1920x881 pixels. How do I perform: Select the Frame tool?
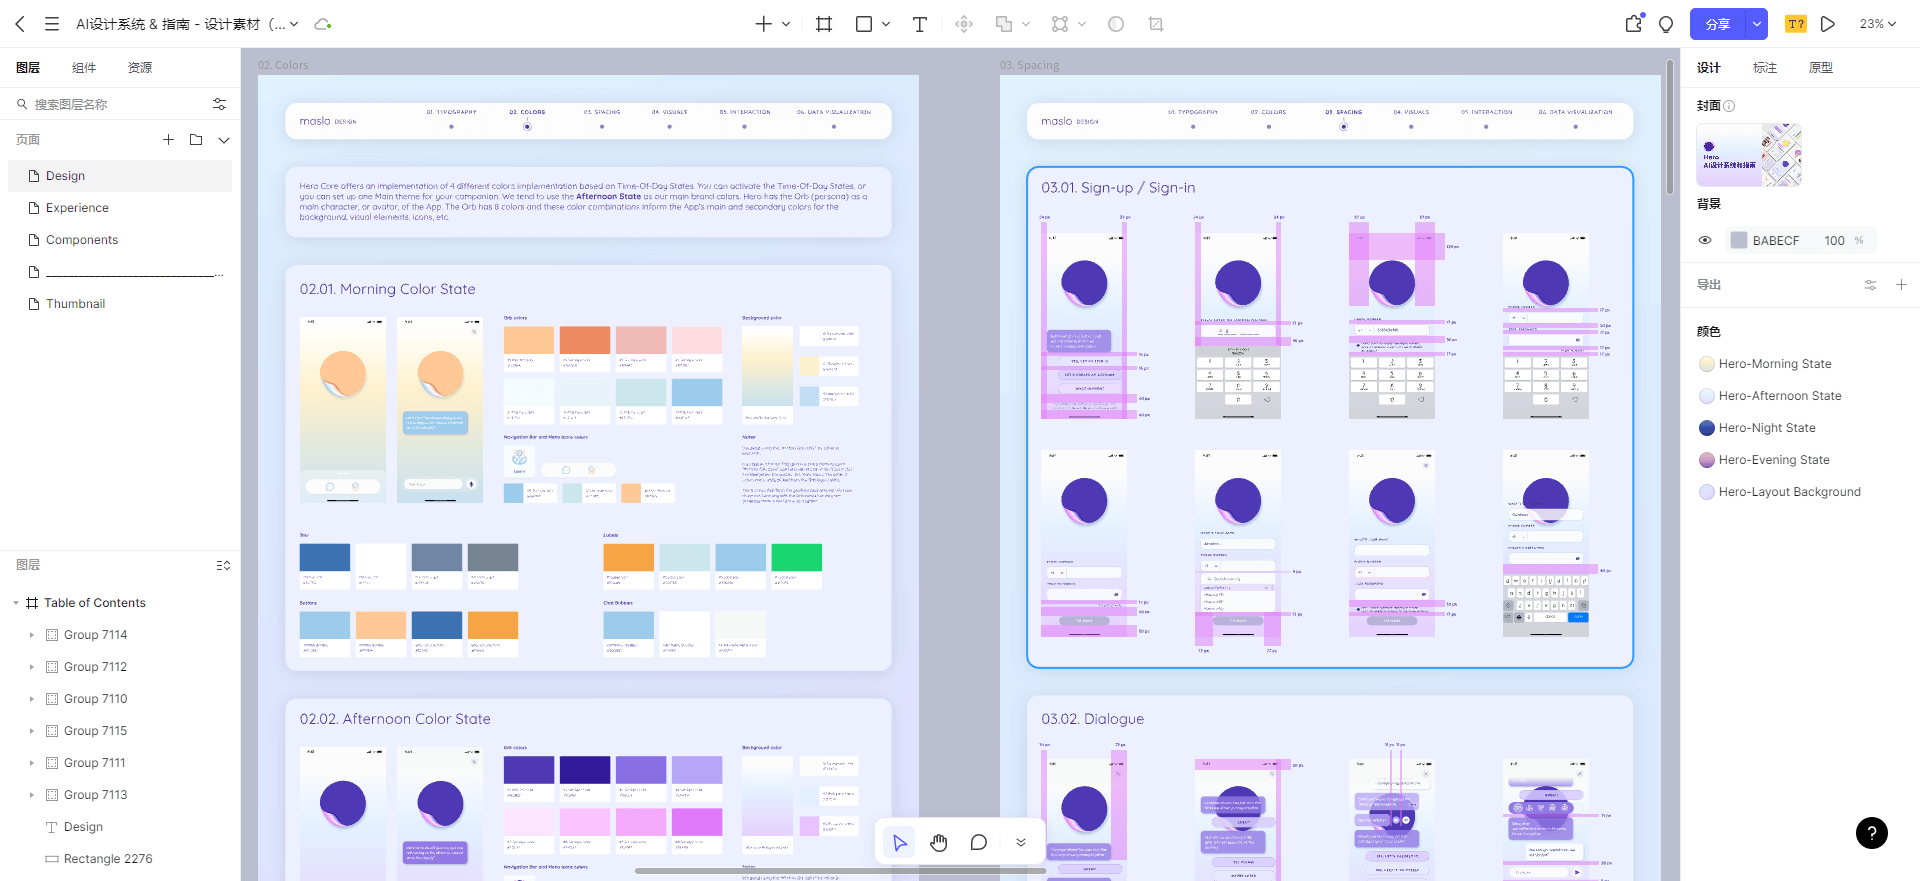click(x=824, y=24)
